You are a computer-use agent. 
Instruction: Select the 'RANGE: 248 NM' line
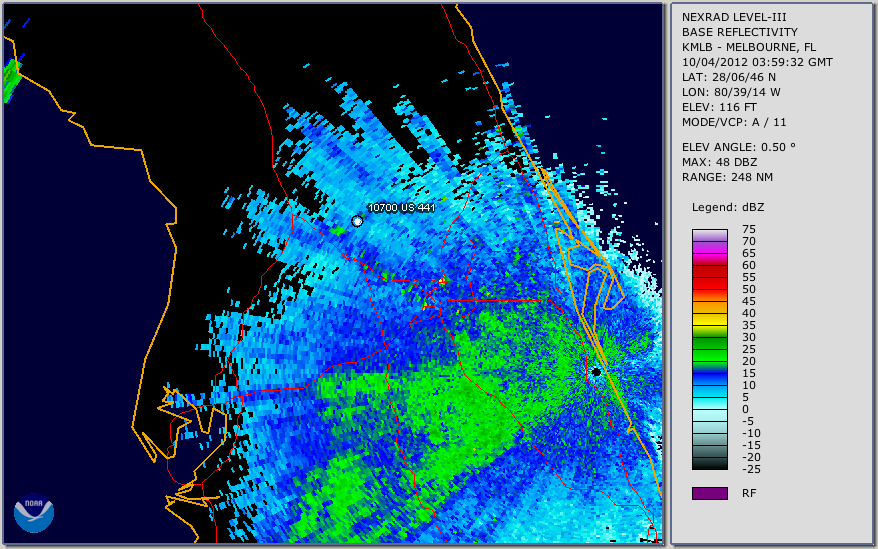pos(727,178)
